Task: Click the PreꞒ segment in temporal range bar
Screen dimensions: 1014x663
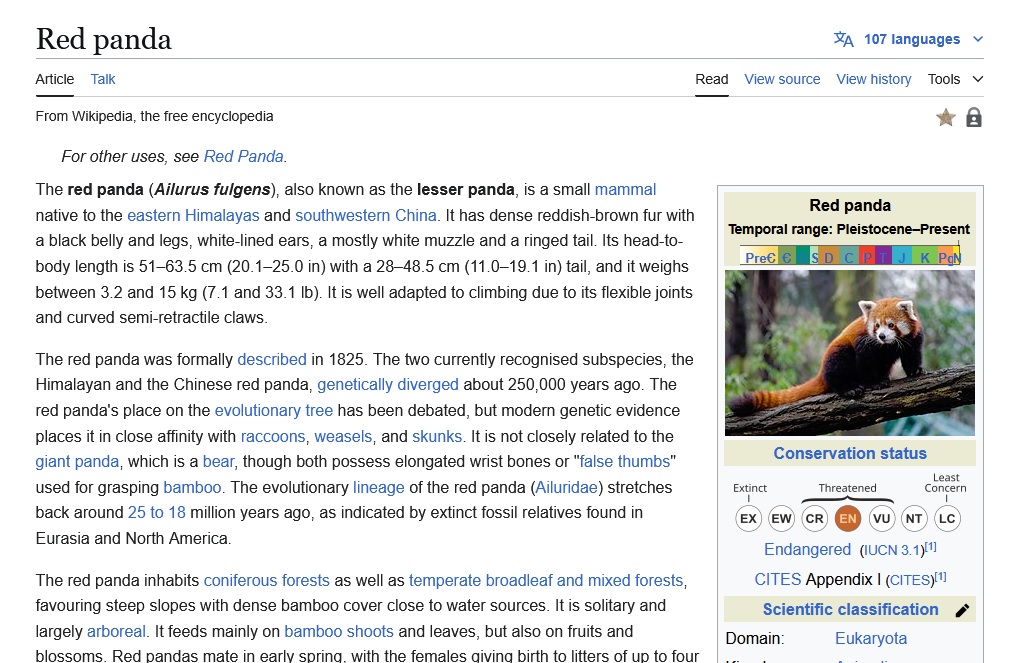Action: coord(759,255)
